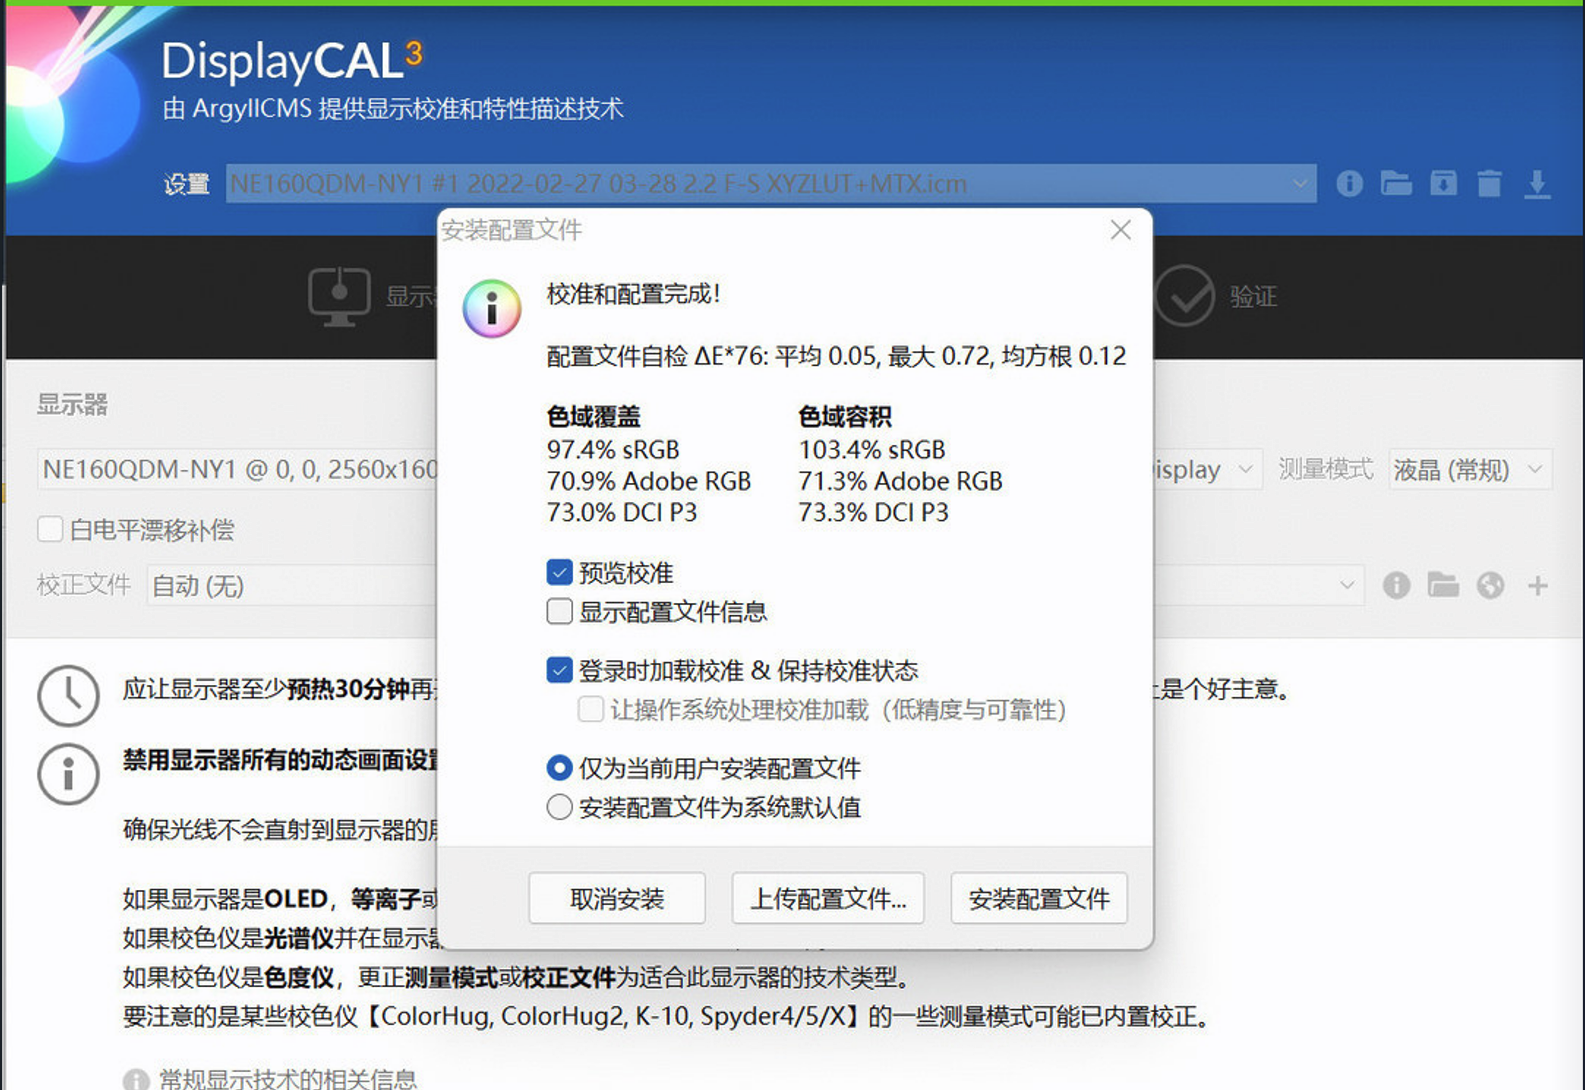Uncheck the 预览校准 checkbox
The height and width of the screenshot is (1090, 1585).
pyautogui.click(x=559, y=572)
